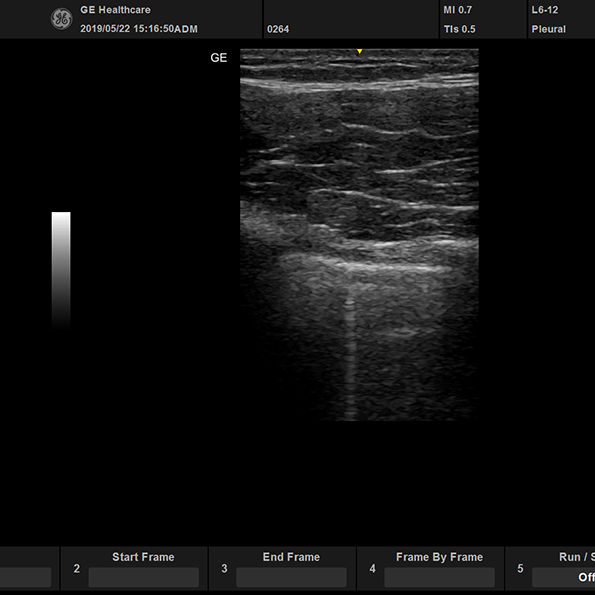
Task: Click the TIs 0.5 indicator
Action: [459, 29]
